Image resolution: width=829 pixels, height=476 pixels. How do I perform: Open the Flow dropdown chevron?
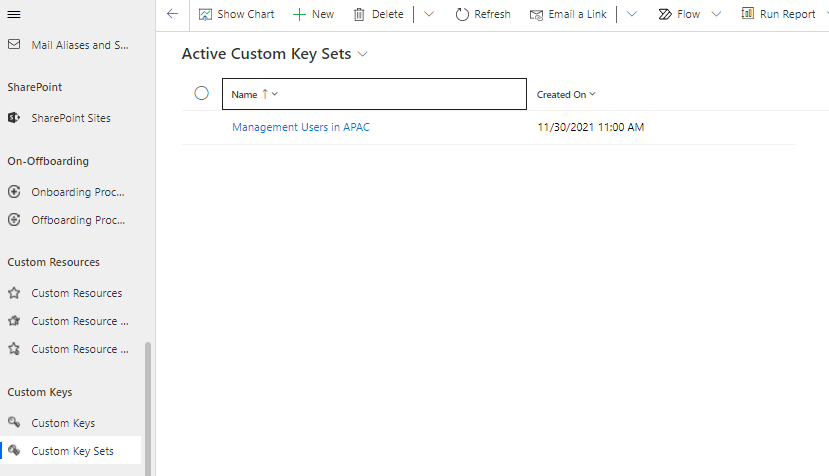point(716,14)
